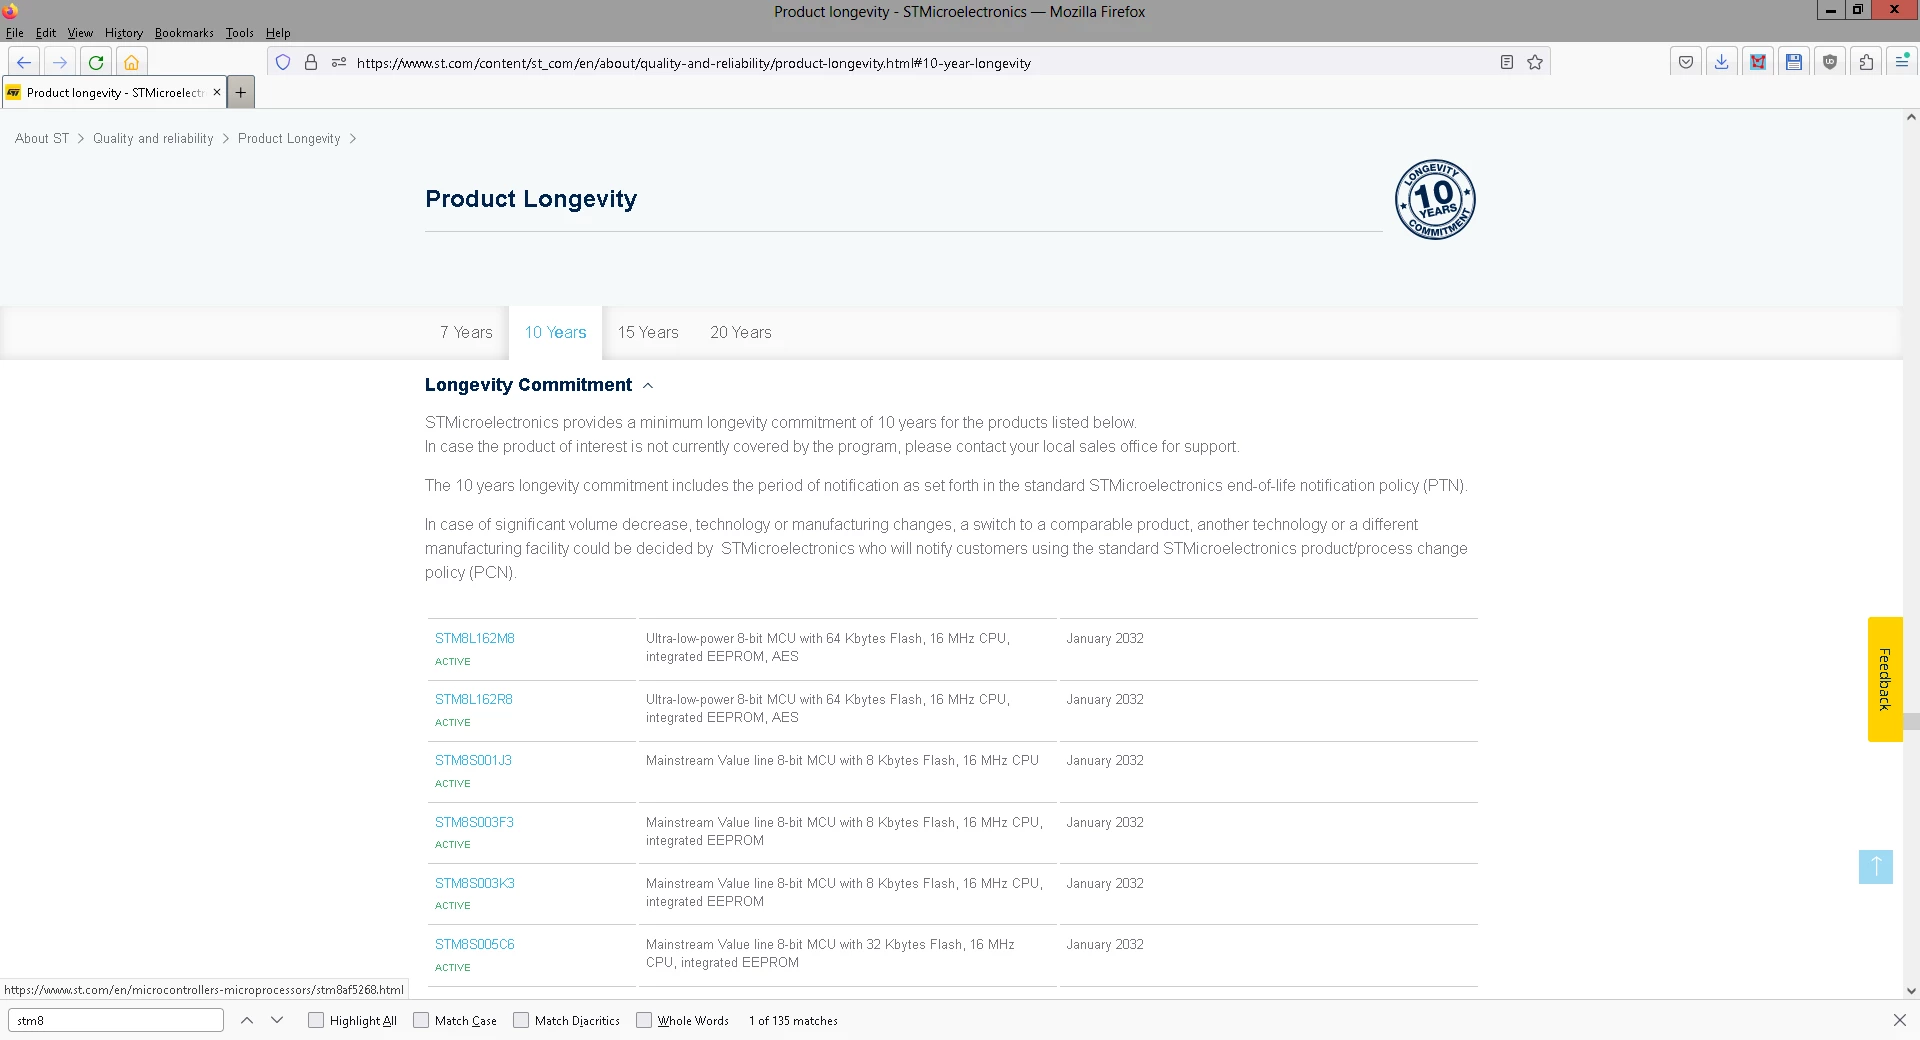Click the scrollbar up arrow
Image resolution: width=1920 pixels, height=1040 pixels.
1911,117
